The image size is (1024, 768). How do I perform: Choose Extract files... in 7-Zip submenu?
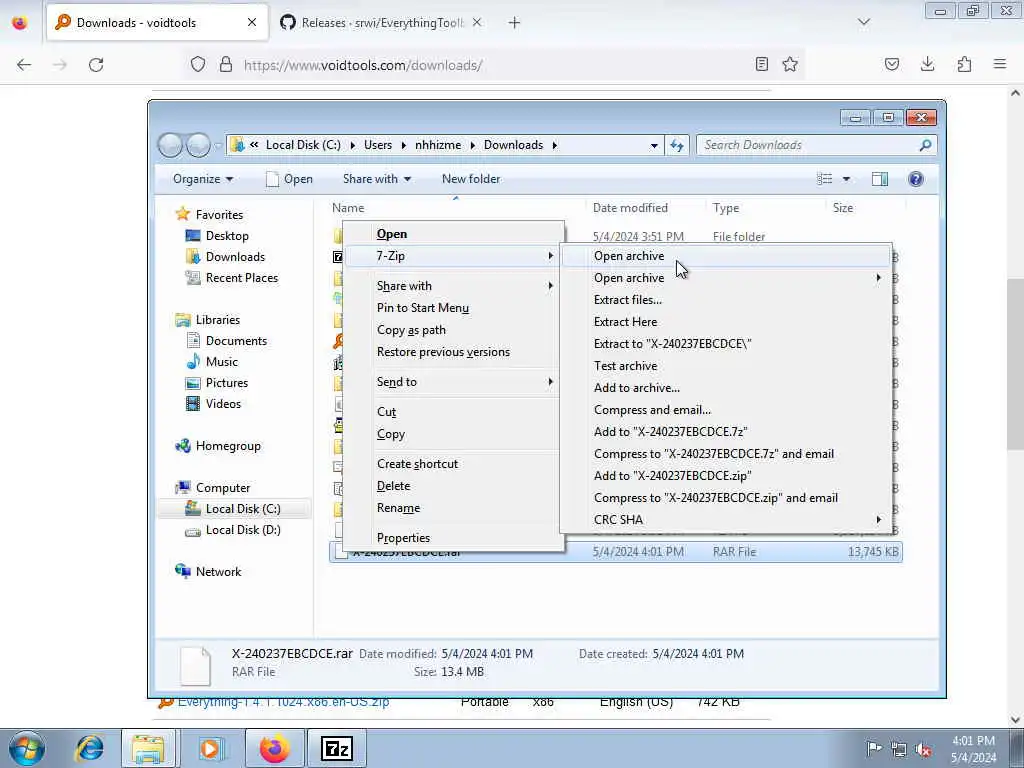point(726,300)
